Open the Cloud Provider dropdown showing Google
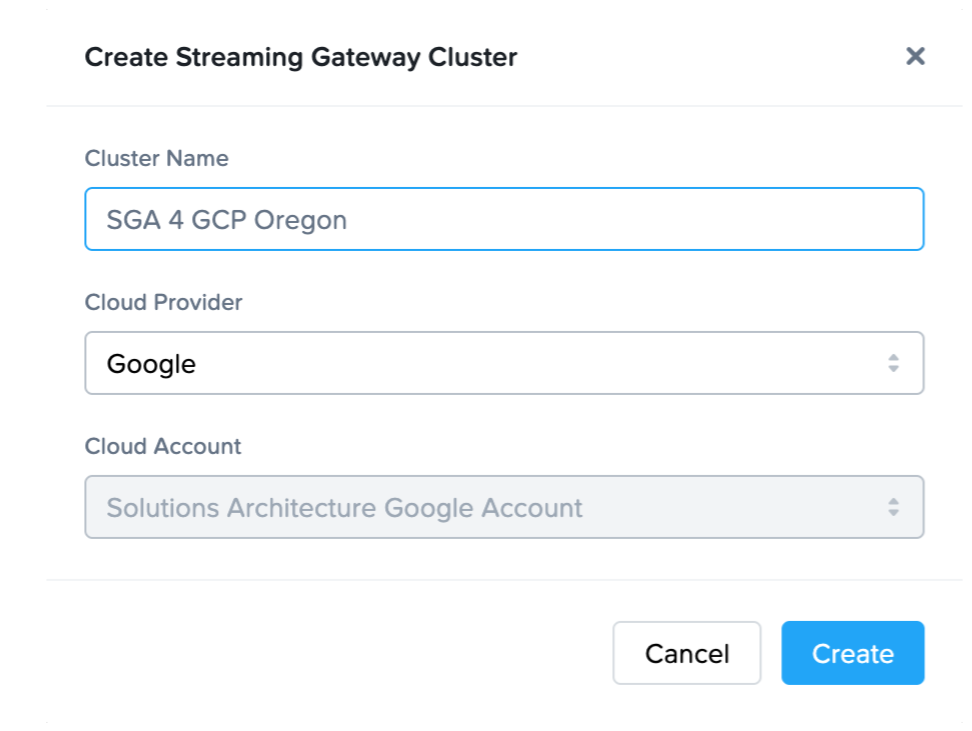Screen dimensions: 972x731 click(503, 363)
